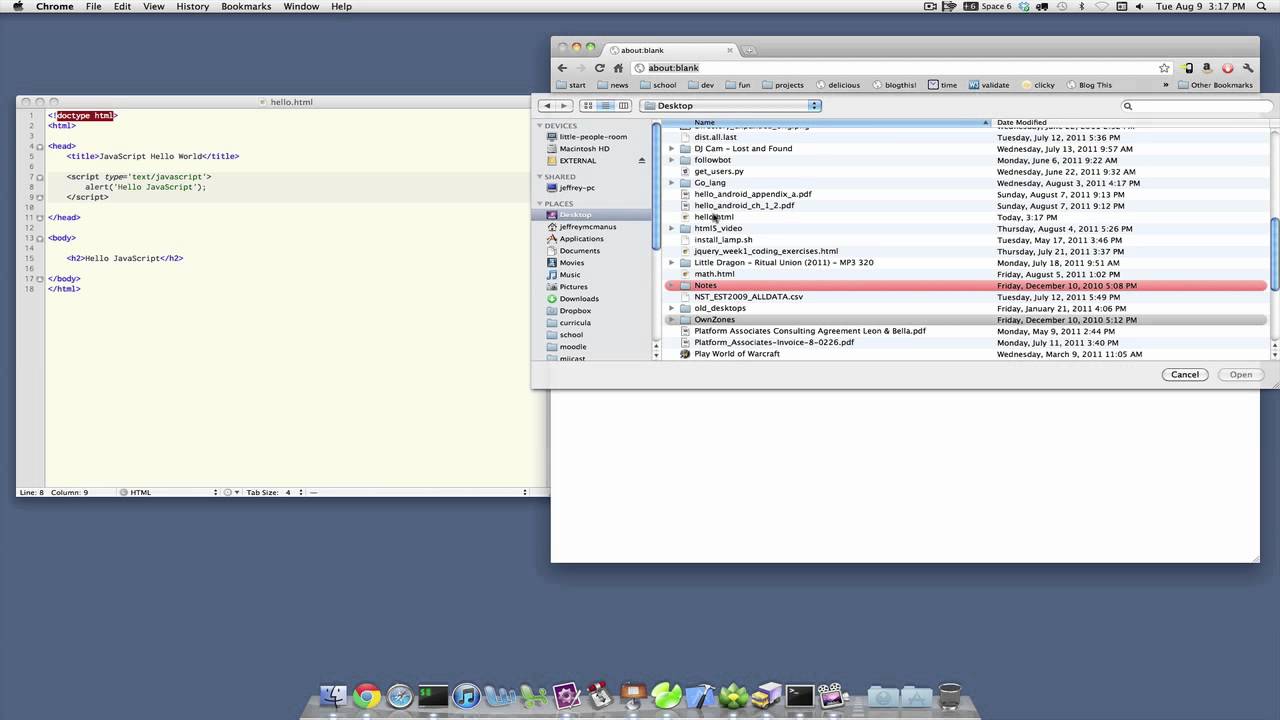This screenshot has width=1280, height=720.
Task: Switch file dialog to icon view
Action: click(588, 106)
